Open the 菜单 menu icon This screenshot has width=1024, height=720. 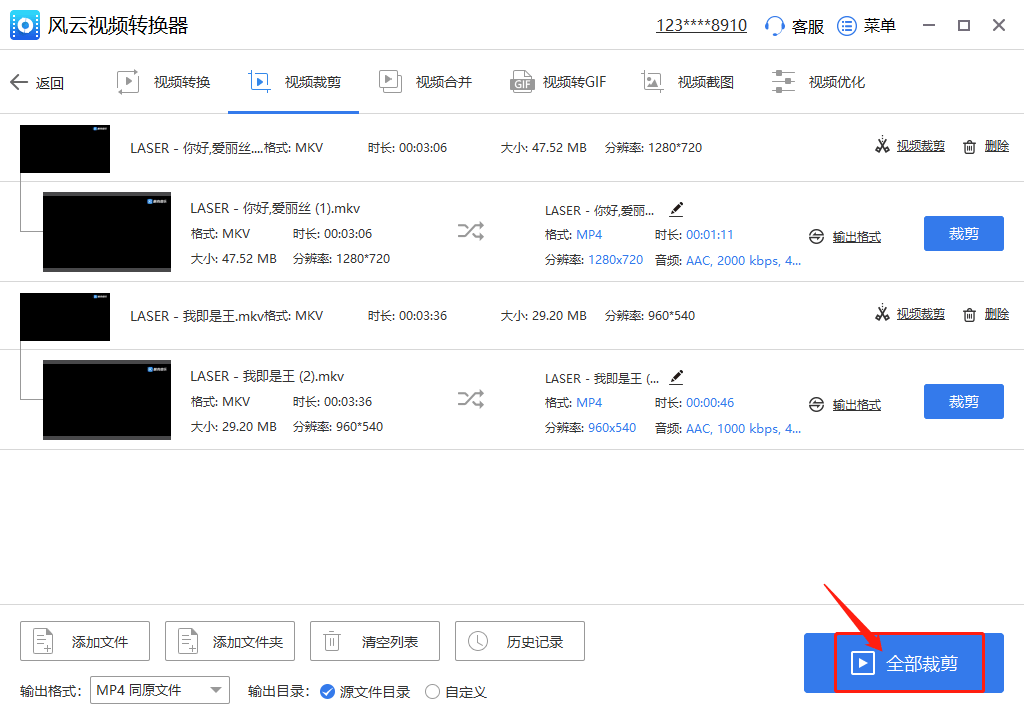[x=846, y=26]
